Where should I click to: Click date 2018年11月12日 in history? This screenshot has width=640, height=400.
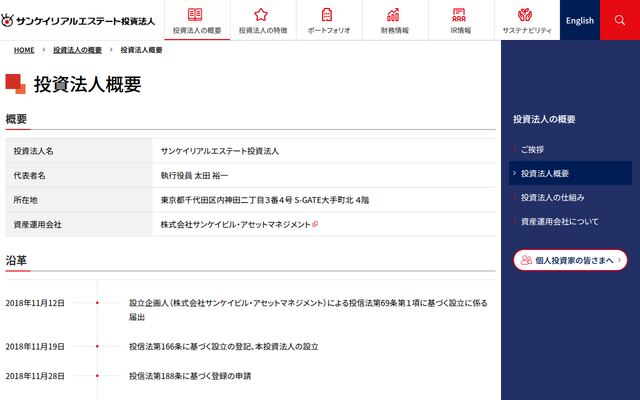click(35, 303)
